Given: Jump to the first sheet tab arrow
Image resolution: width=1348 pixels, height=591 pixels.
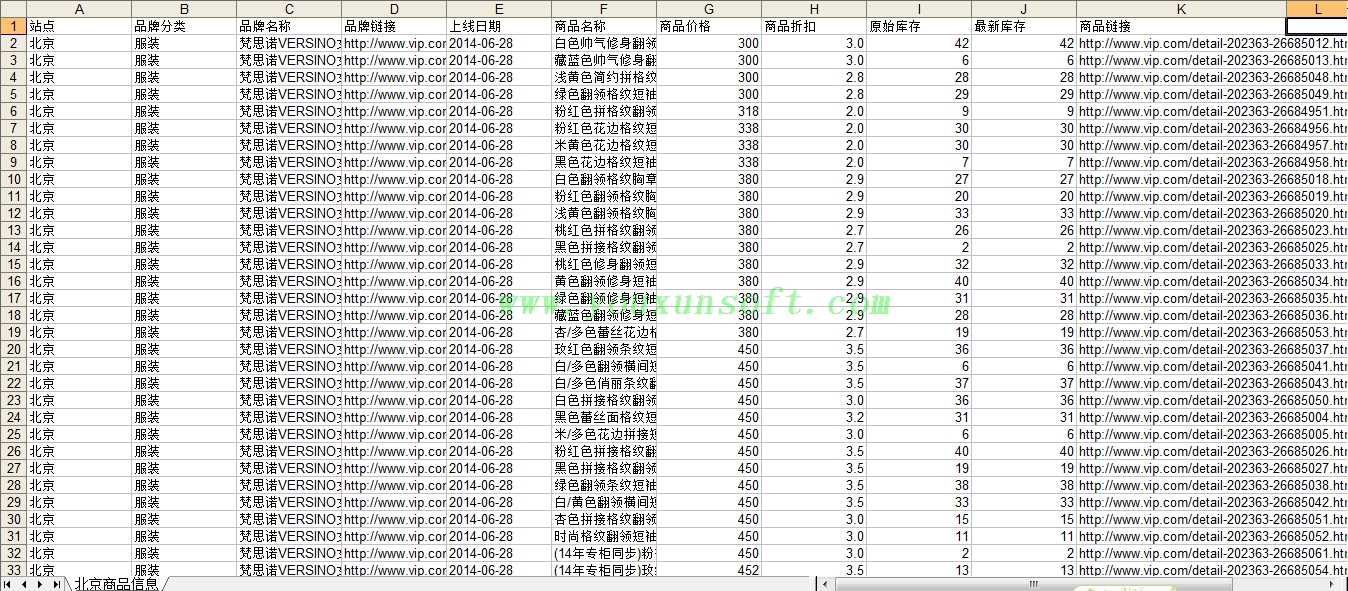Looking at the screenshot, I should pyautogui.click(x=7, y=584).
